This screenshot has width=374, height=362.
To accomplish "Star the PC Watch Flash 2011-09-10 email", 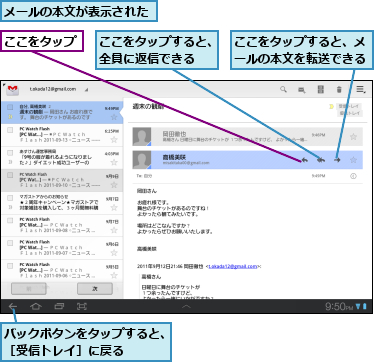I will click(x=114, y=185).
